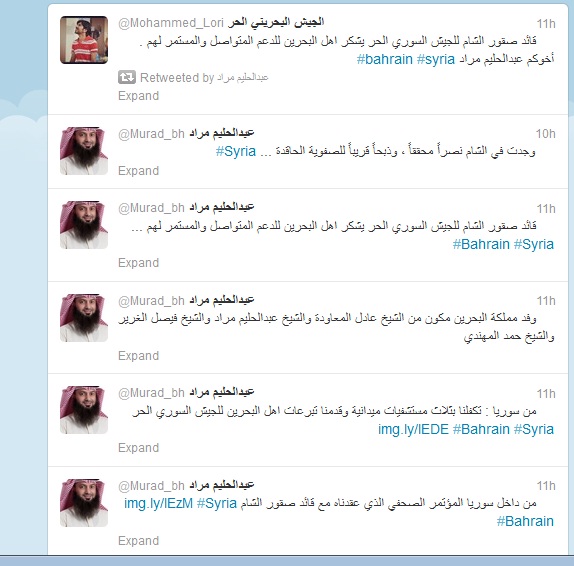The image size is (574, 566).
Task: Open the img.ly/lEDE image link
Action: pyautogui.click(x=413, y=429)
